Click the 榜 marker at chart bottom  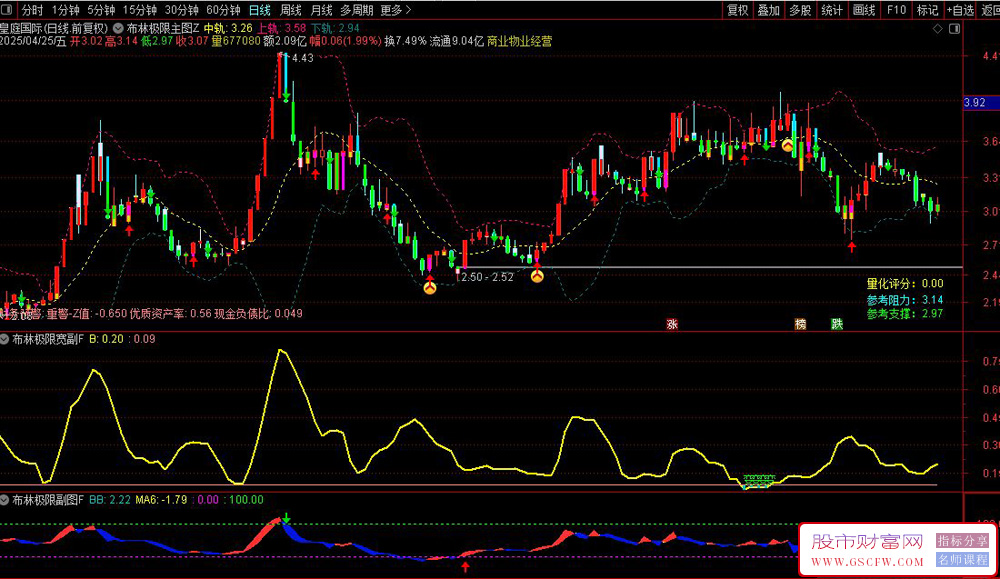(x=800, y=324)
